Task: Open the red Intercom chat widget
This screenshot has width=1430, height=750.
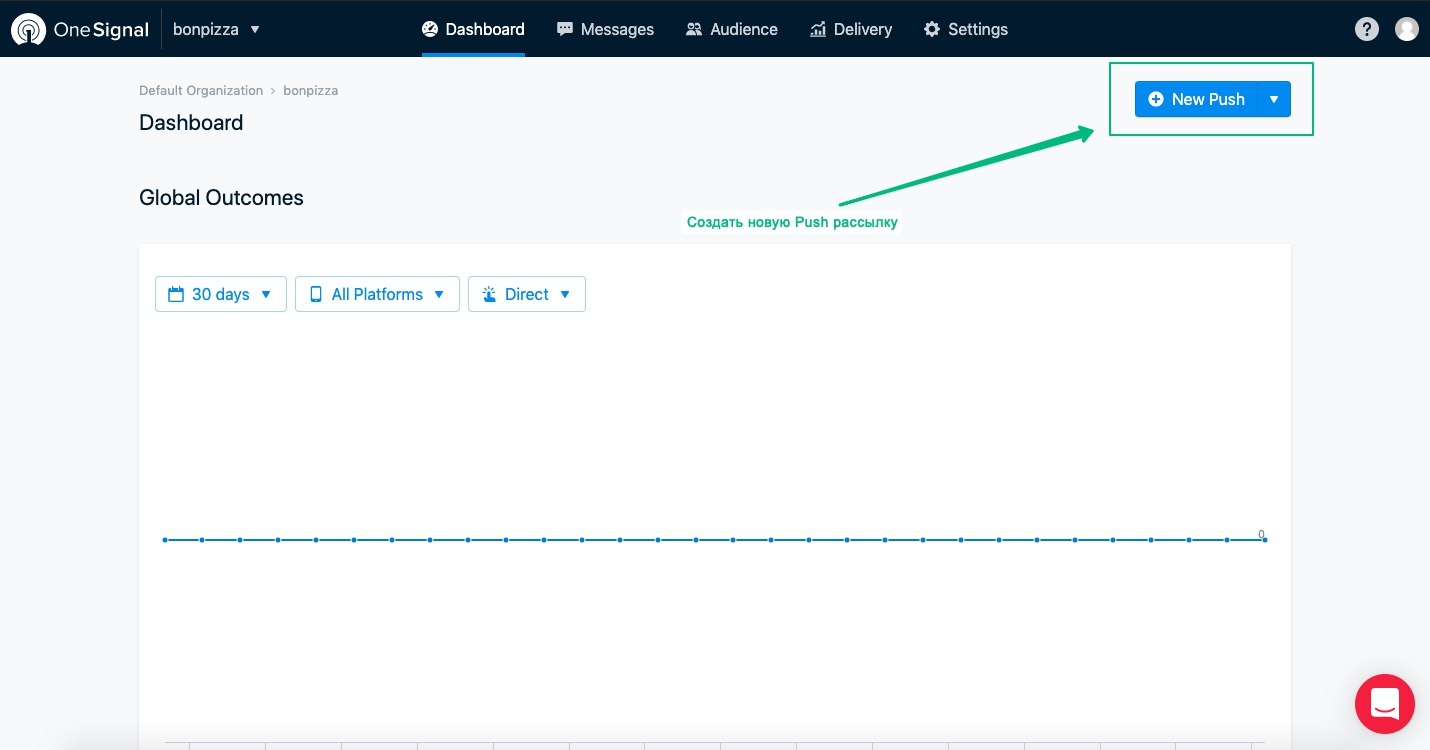Action: click(x=1384, y=704)
